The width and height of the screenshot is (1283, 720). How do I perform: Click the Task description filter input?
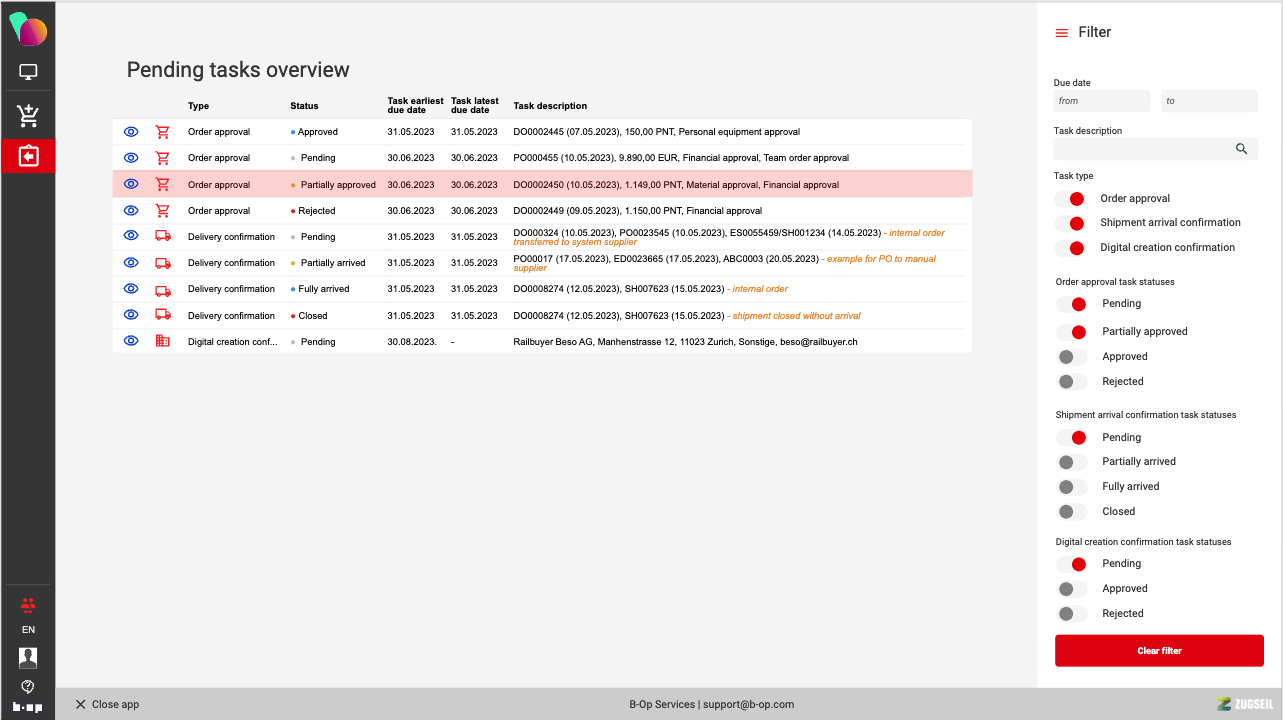(x=1140, y=149)
